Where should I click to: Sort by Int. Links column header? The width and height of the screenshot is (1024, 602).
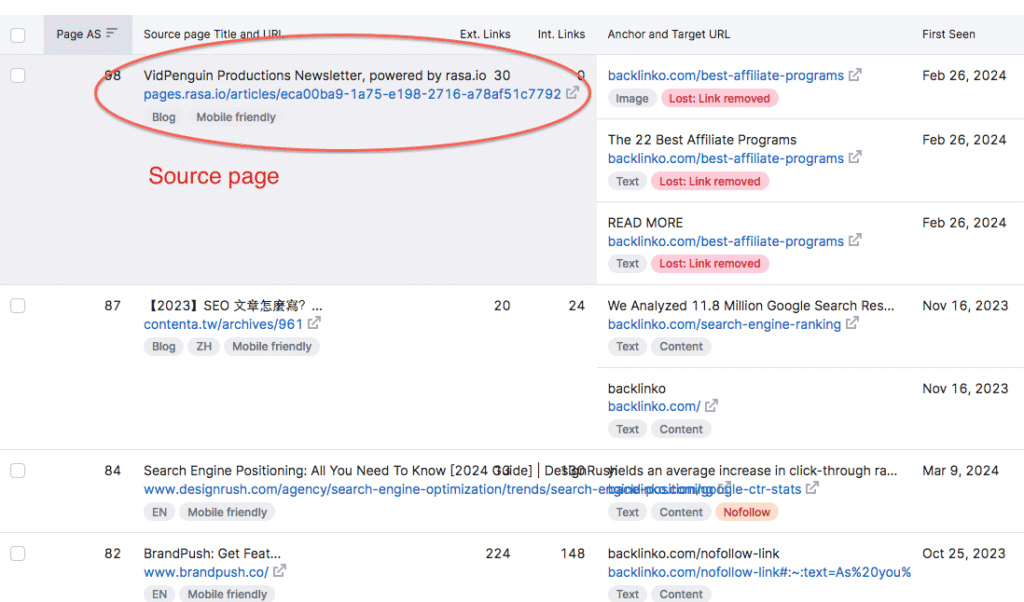coord(561,34)
